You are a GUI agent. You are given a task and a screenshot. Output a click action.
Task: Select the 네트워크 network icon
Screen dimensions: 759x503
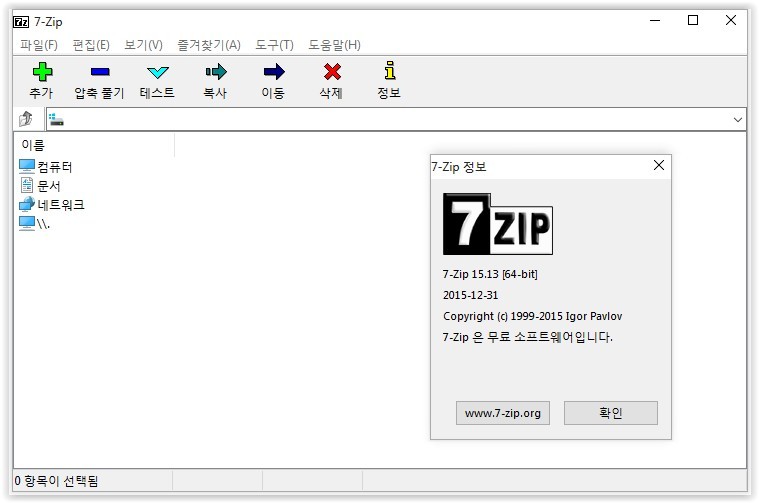tap(27, 204)
